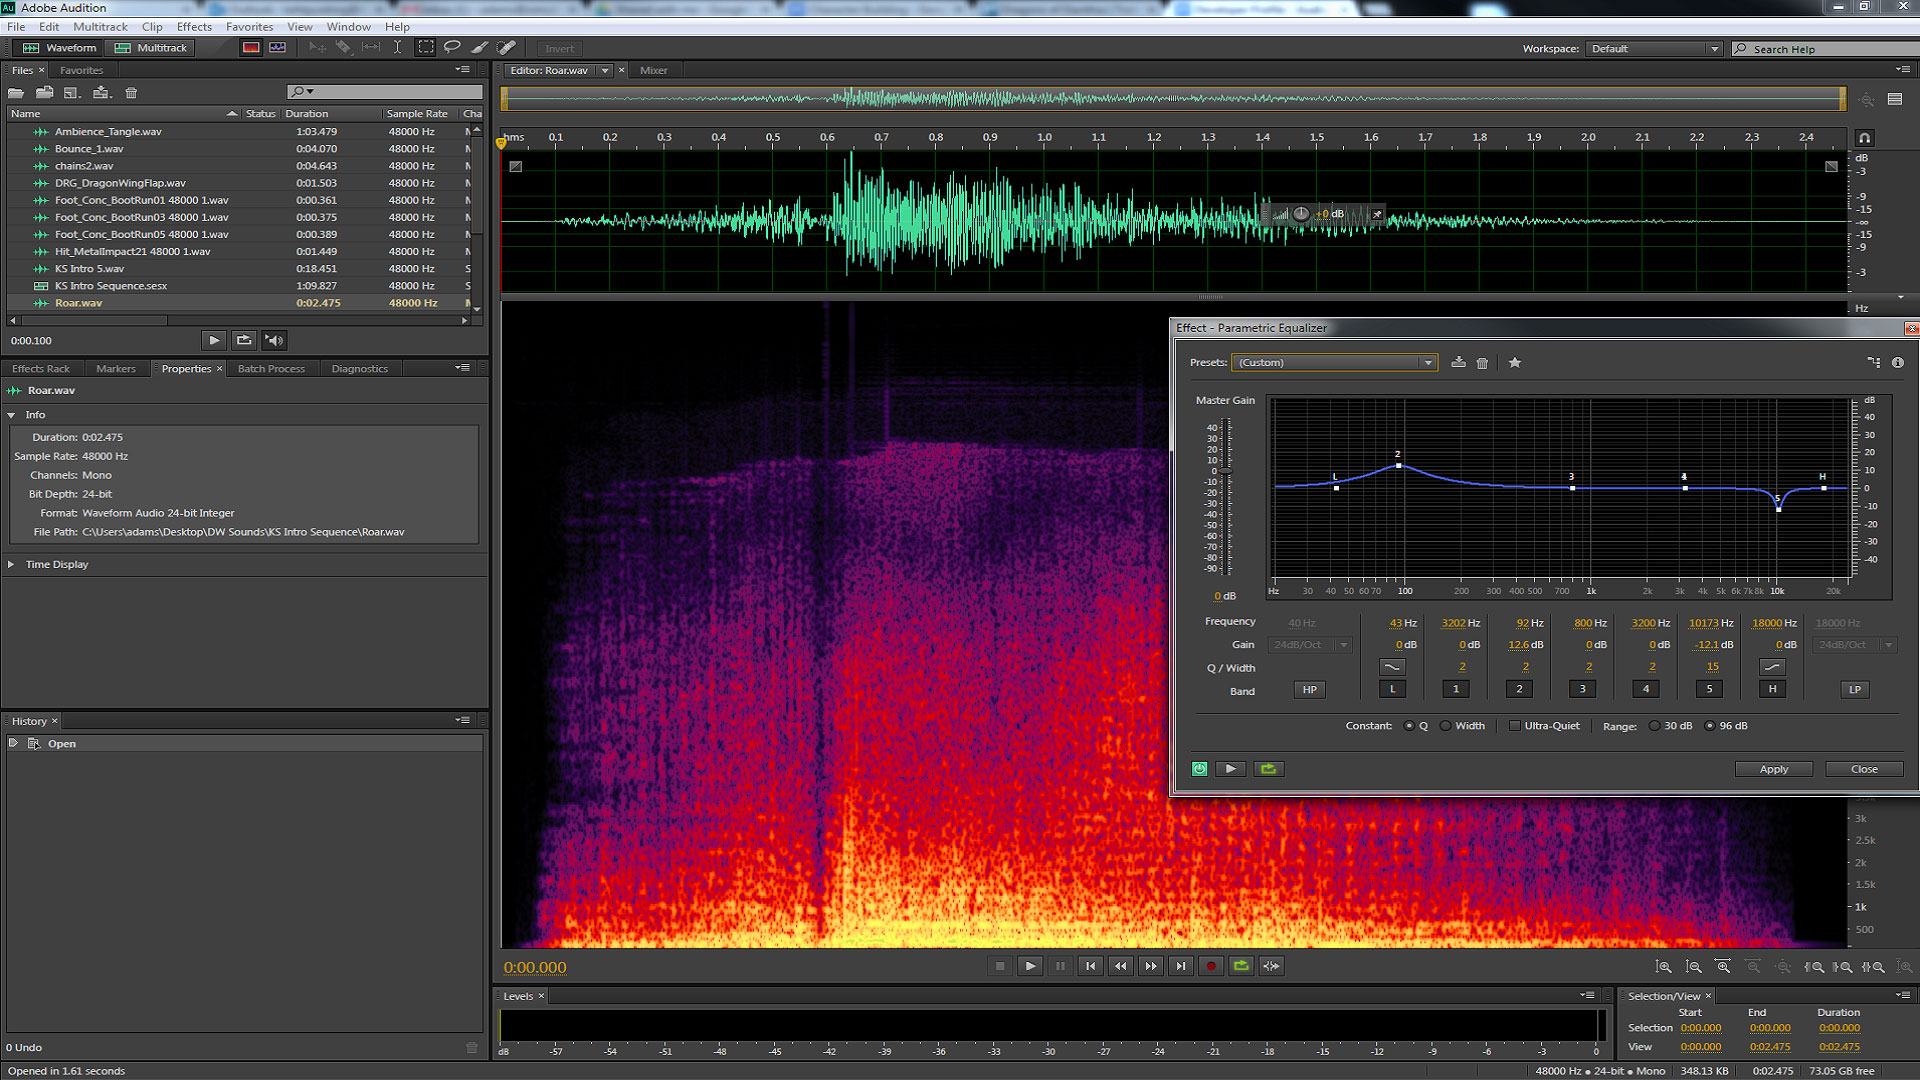Open the Effects menu
This screenshot has height=1080, width=1920.
point(194,27)
